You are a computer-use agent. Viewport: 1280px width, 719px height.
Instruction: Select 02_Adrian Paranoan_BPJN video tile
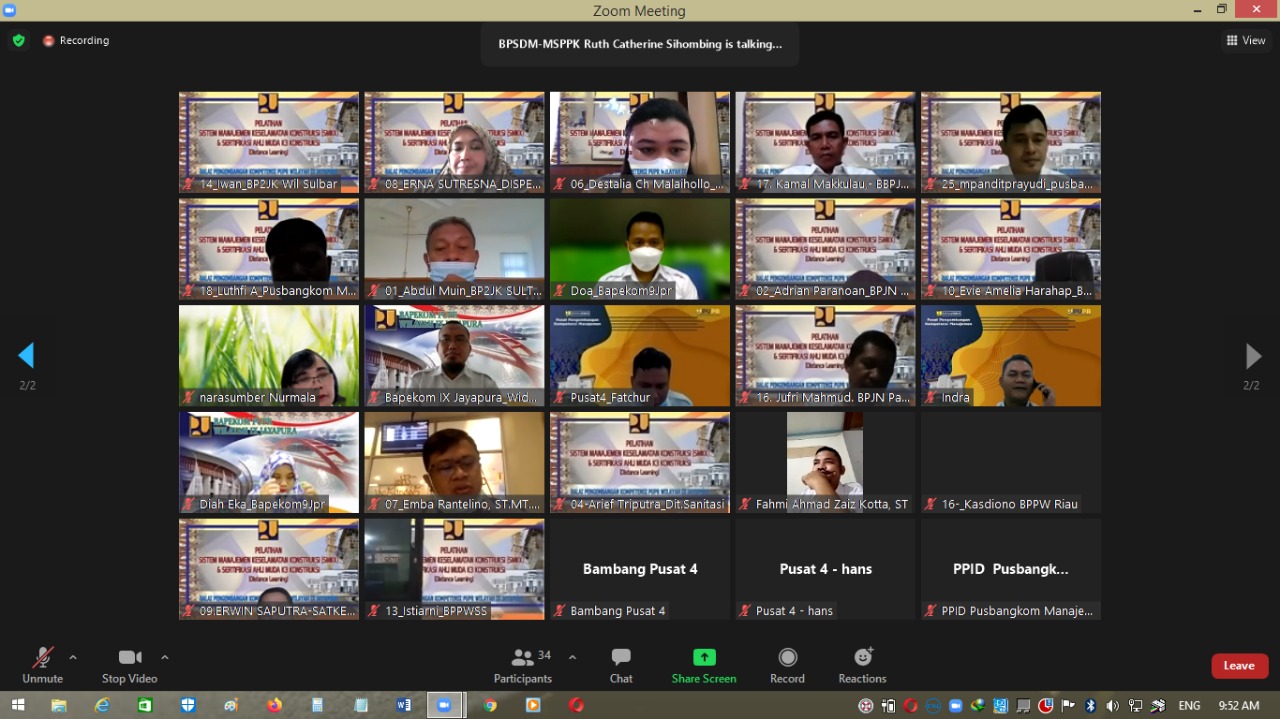point(825,249)
